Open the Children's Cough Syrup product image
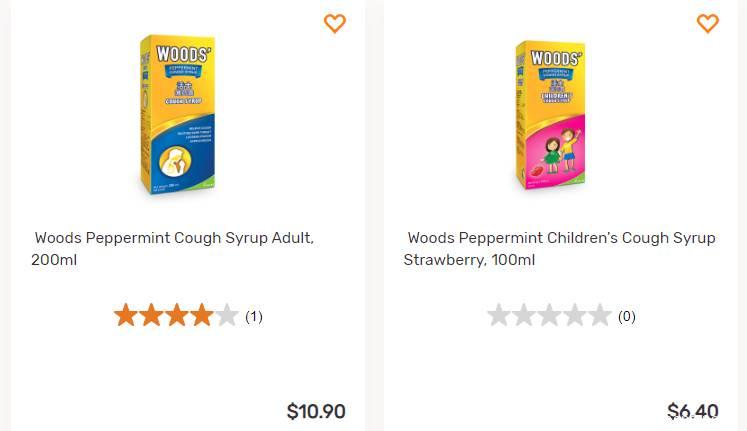This screenshot has width=747, height=431. click(549, 115)
